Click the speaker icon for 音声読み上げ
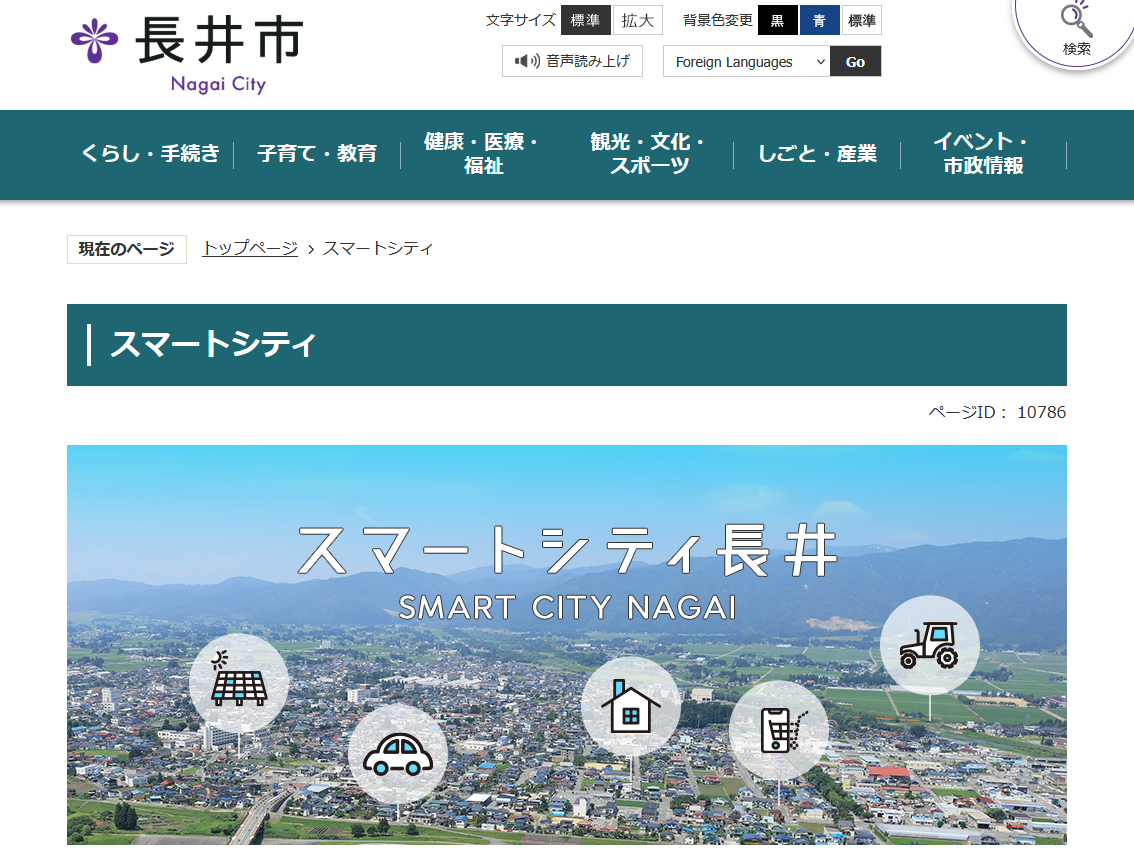Image resolution: width=1134 pixels, height=858 pixels. pyautogui.click(x=527, y=61)
